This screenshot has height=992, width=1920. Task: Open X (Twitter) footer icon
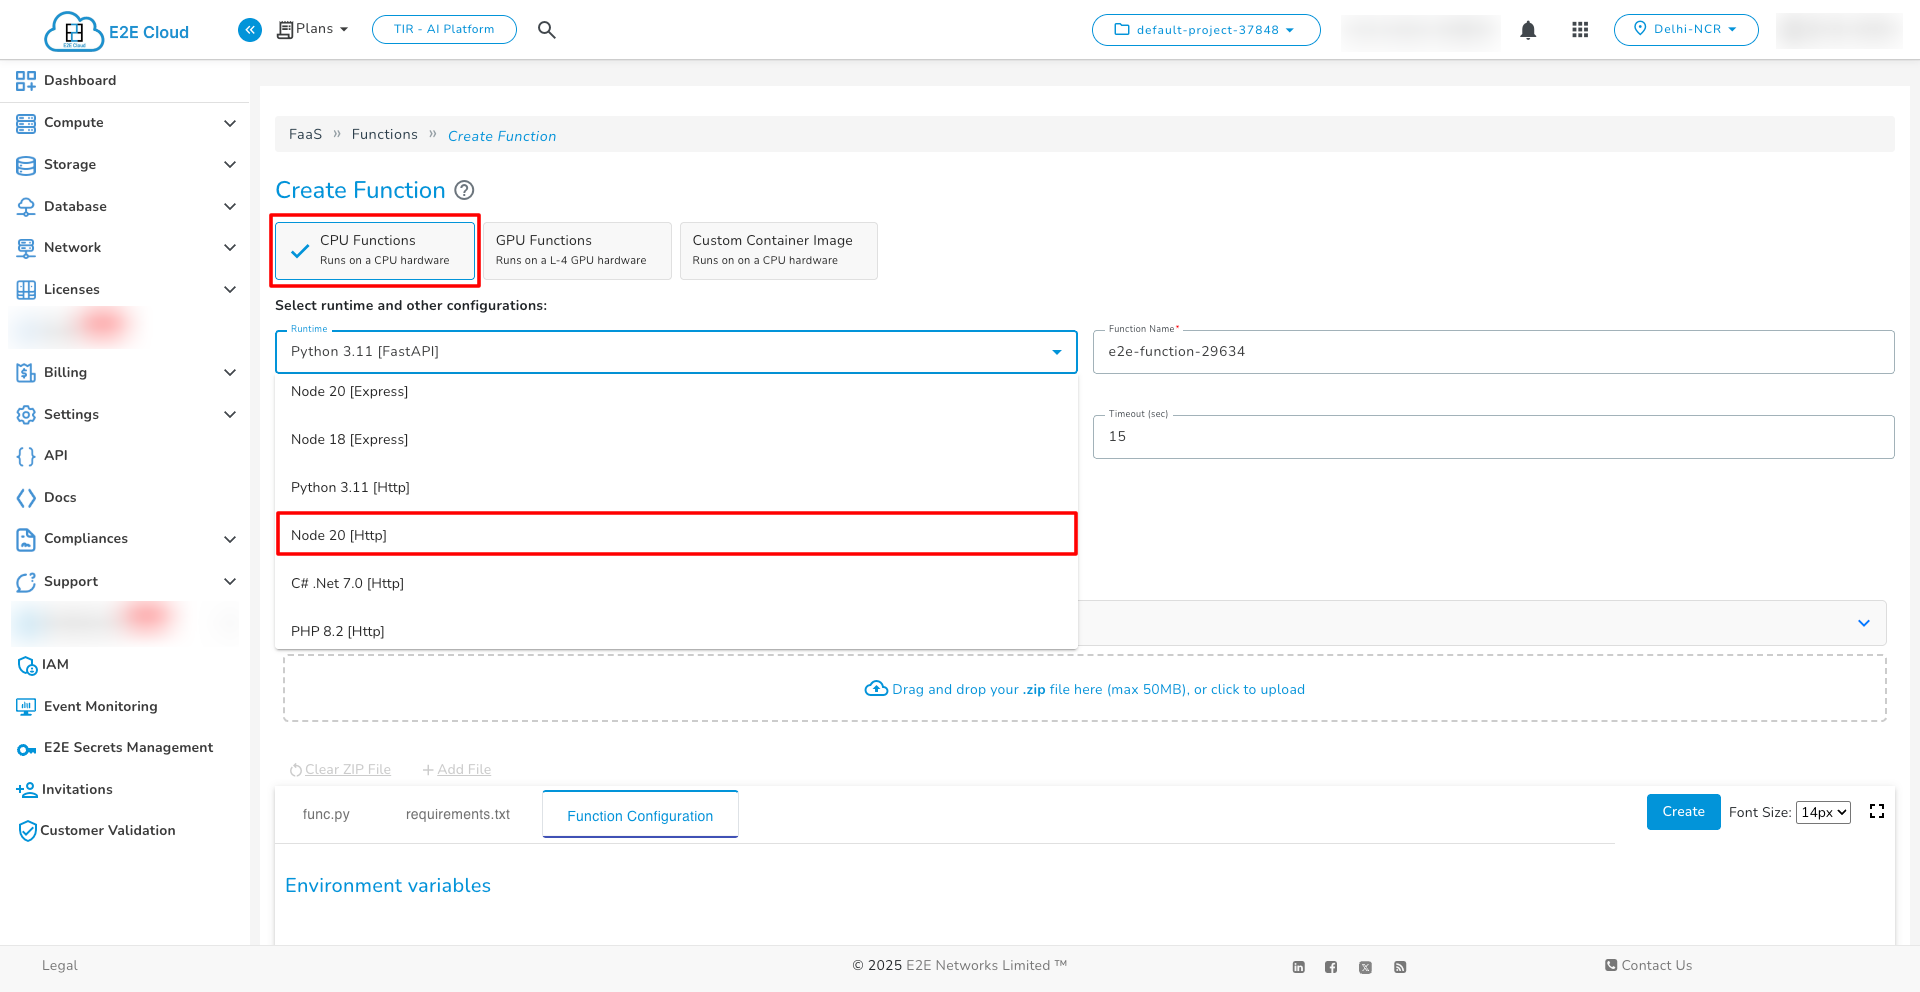(x=1365, y=967)
